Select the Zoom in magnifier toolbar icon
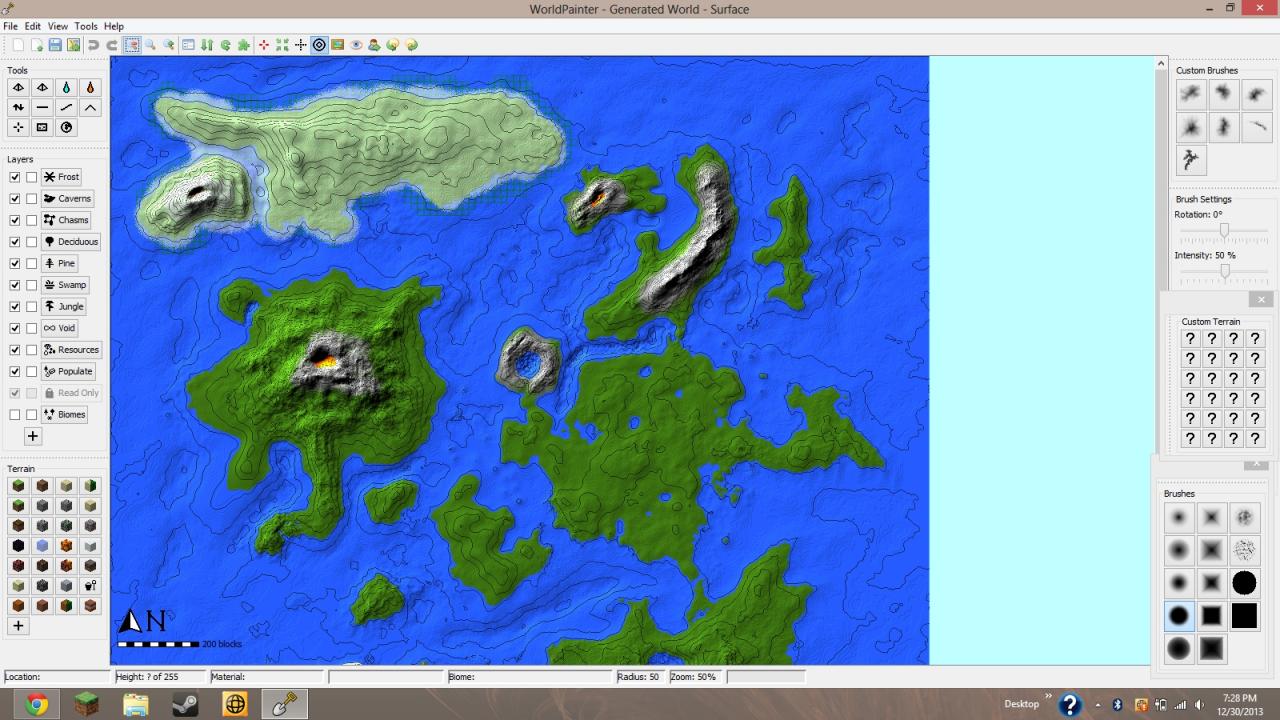 (x=168, y=45)
